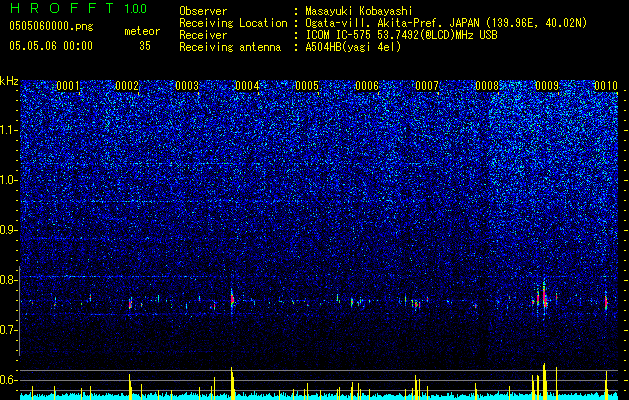
Task: Click the 0.8 kHz axis label
Action: coord(9,280)
